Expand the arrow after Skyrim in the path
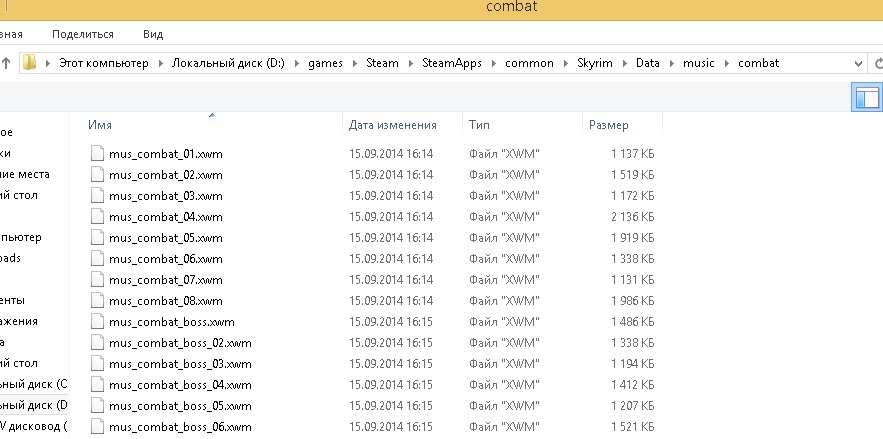 pos(626,63)
